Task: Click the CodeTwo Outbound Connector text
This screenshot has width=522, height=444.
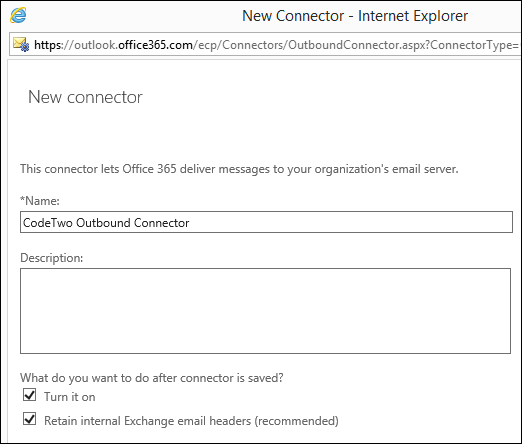Action: 106,223
